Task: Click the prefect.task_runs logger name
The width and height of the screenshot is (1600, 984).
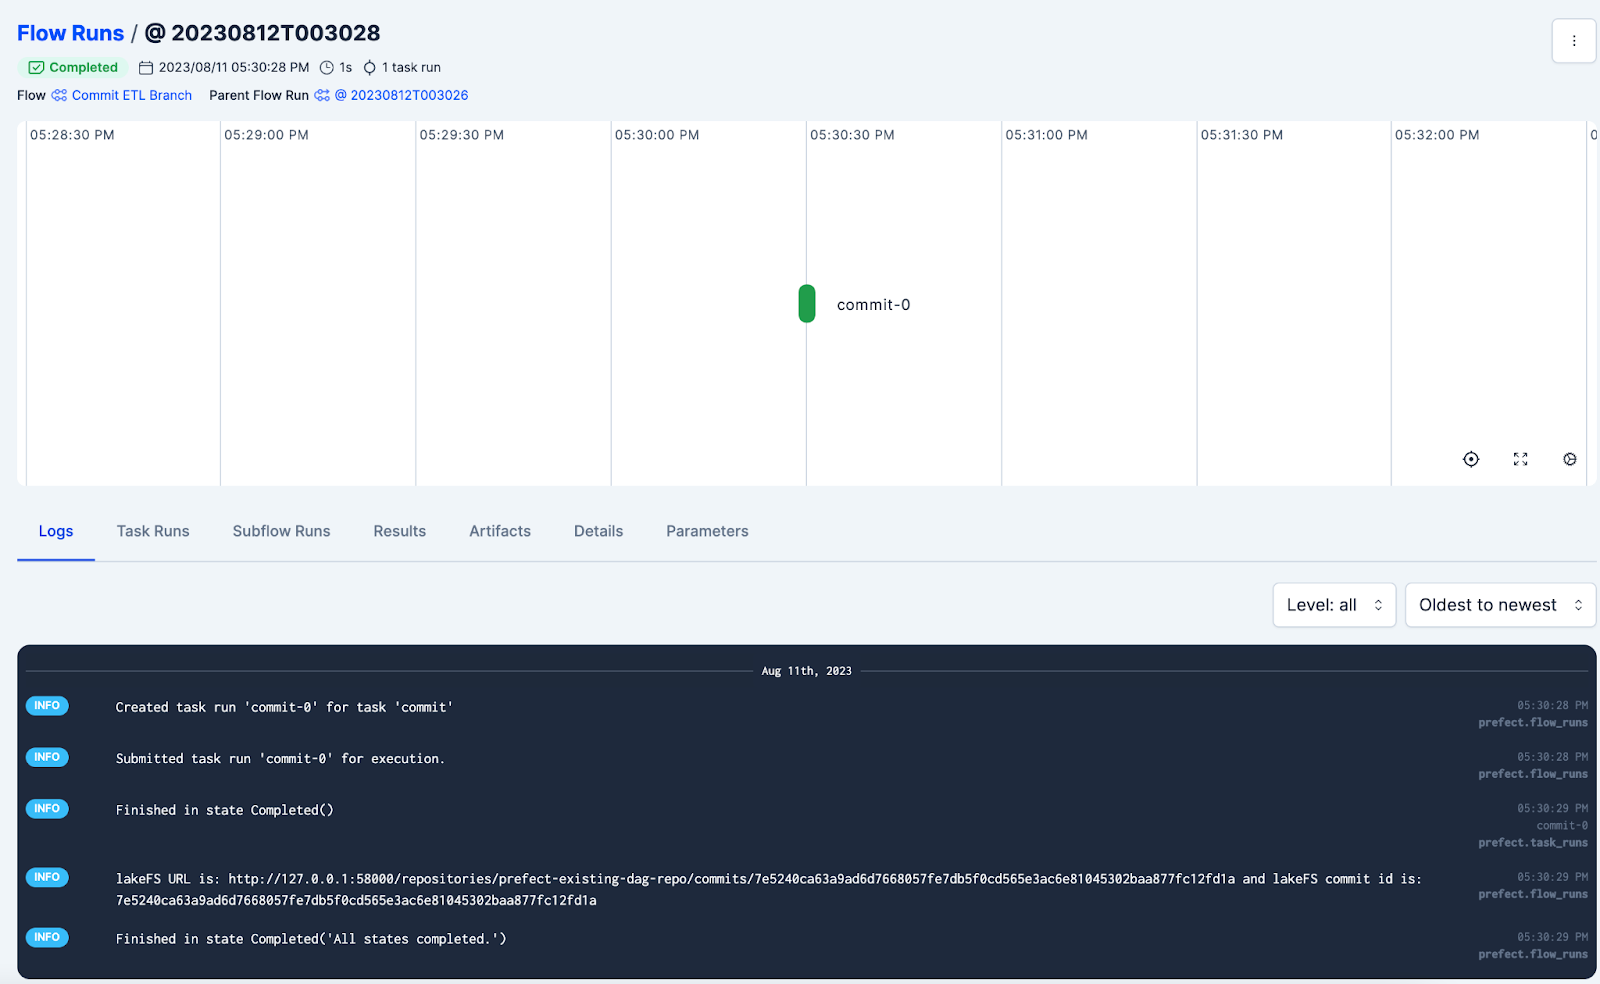Action: pos(1533,843)
